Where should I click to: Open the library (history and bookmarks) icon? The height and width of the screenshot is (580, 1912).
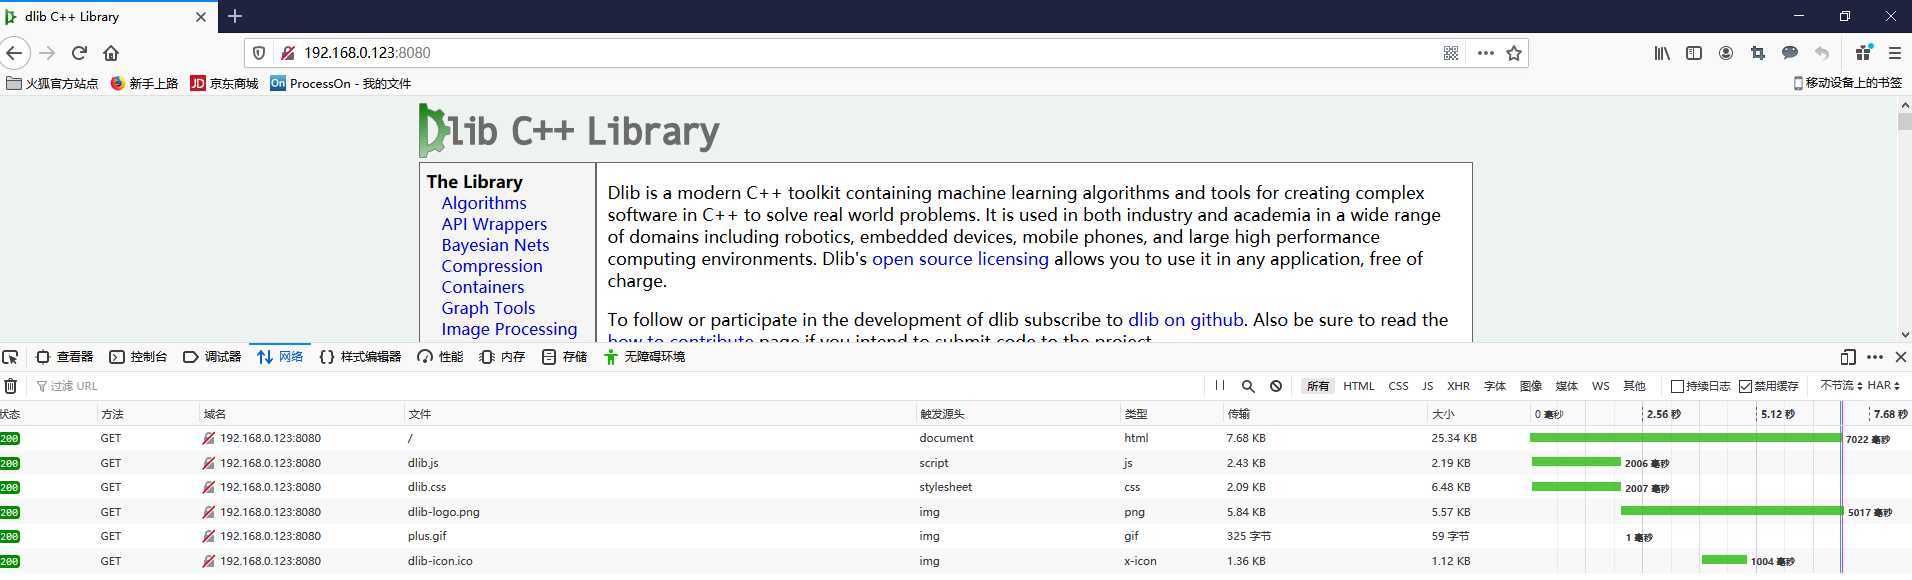[1662, 53]
